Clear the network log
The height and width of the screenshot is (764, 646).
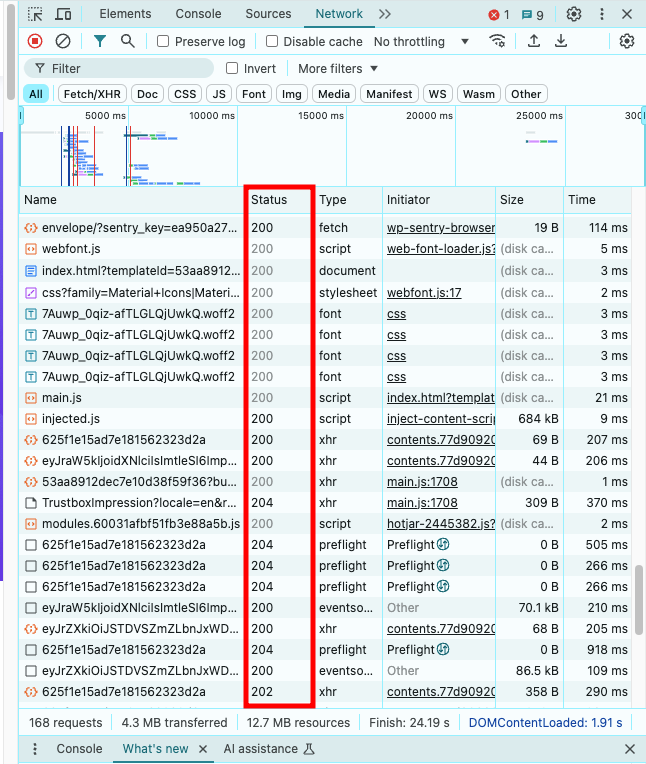[x=63, y=41]
